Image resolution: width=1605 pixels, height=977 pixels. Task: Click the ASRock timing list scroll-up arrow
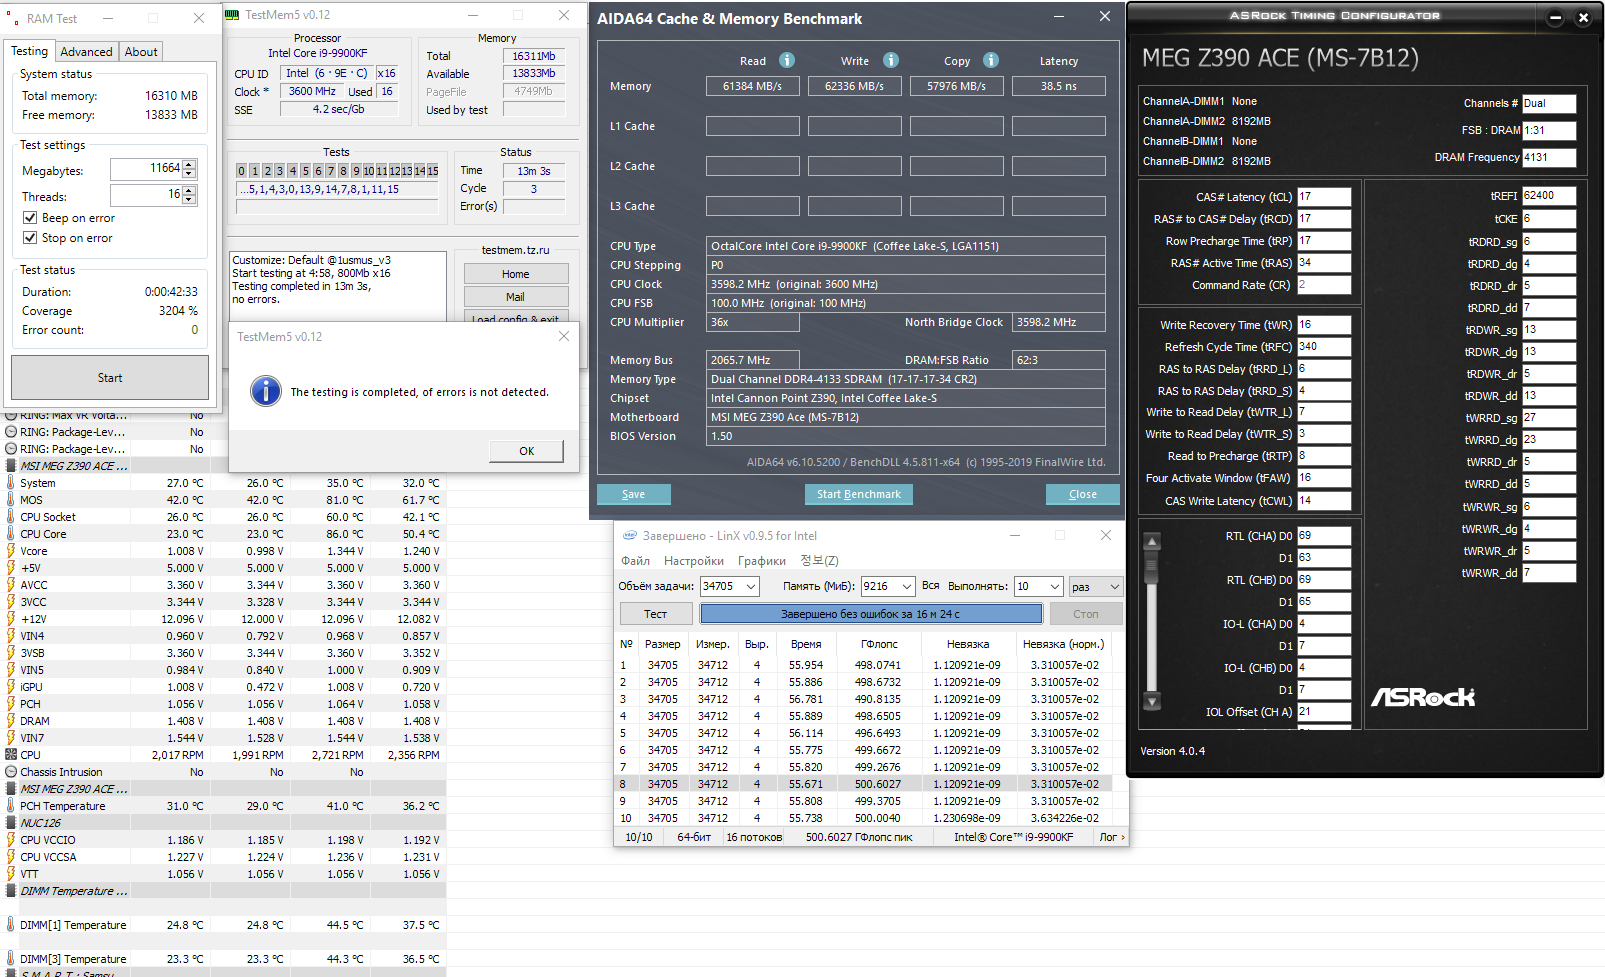1152,542
